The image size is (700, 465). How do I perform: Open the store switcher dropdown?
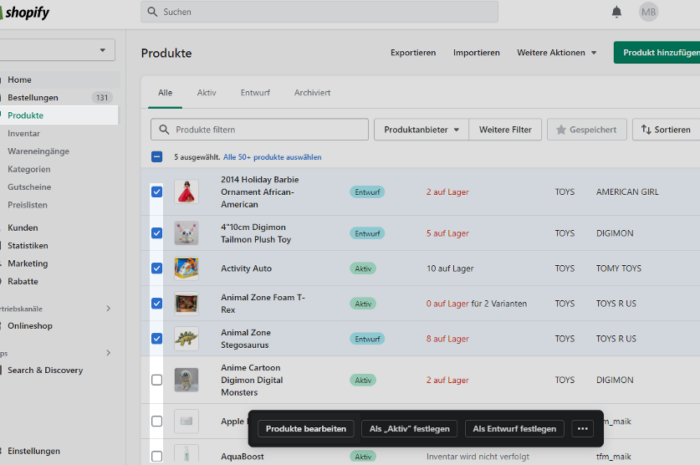tap(57, 50)
